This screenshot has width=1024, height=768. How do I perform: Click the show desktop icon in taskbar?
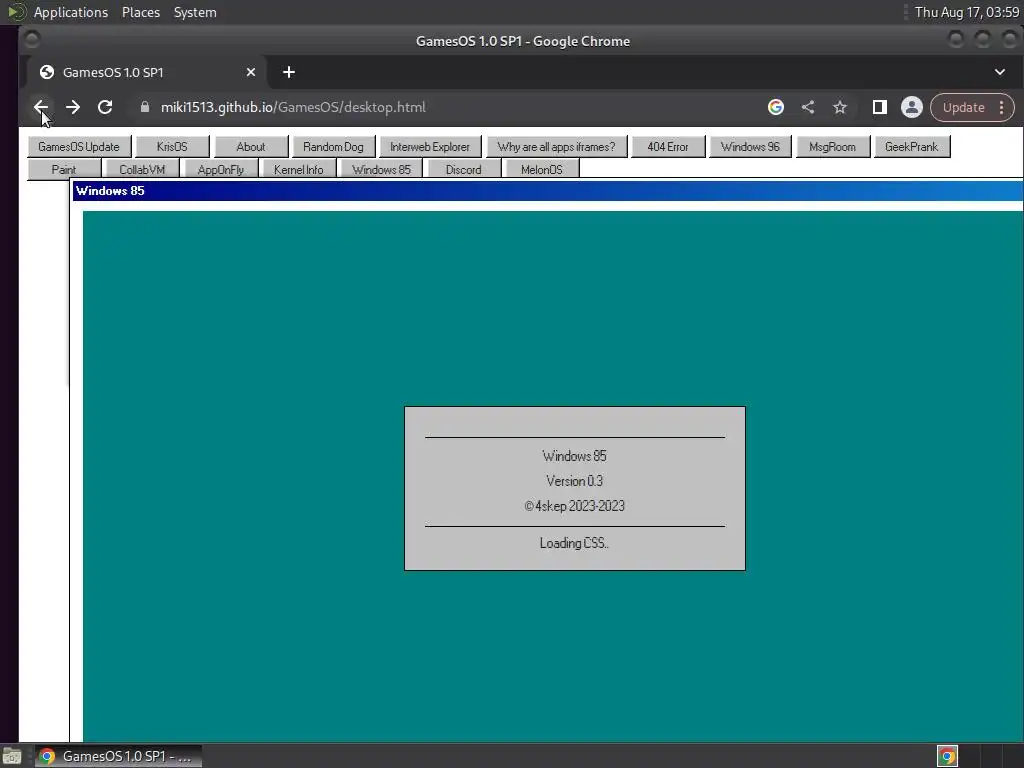tap(12, 757)
